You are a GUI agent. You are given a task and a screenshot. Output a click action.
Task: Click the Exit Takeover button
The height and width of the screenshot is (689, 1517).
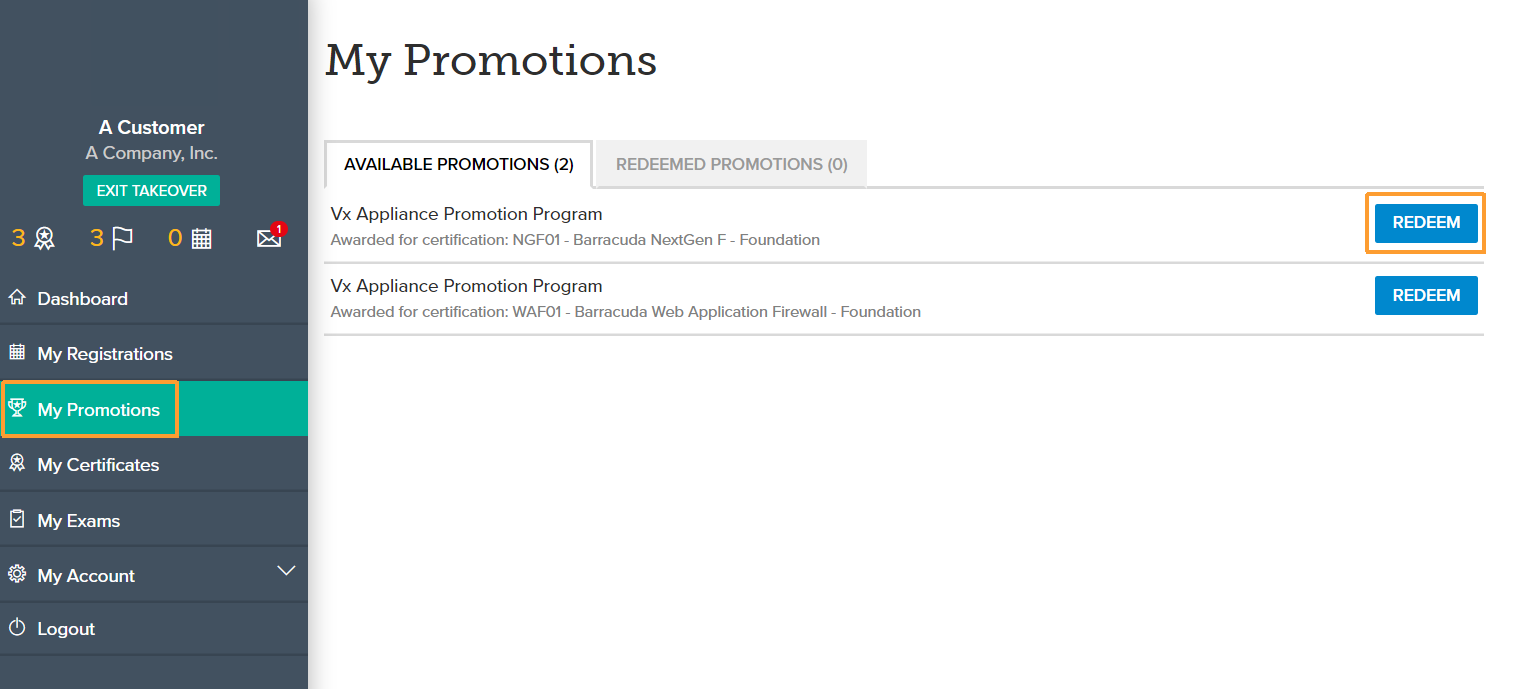tap(151, 191)
